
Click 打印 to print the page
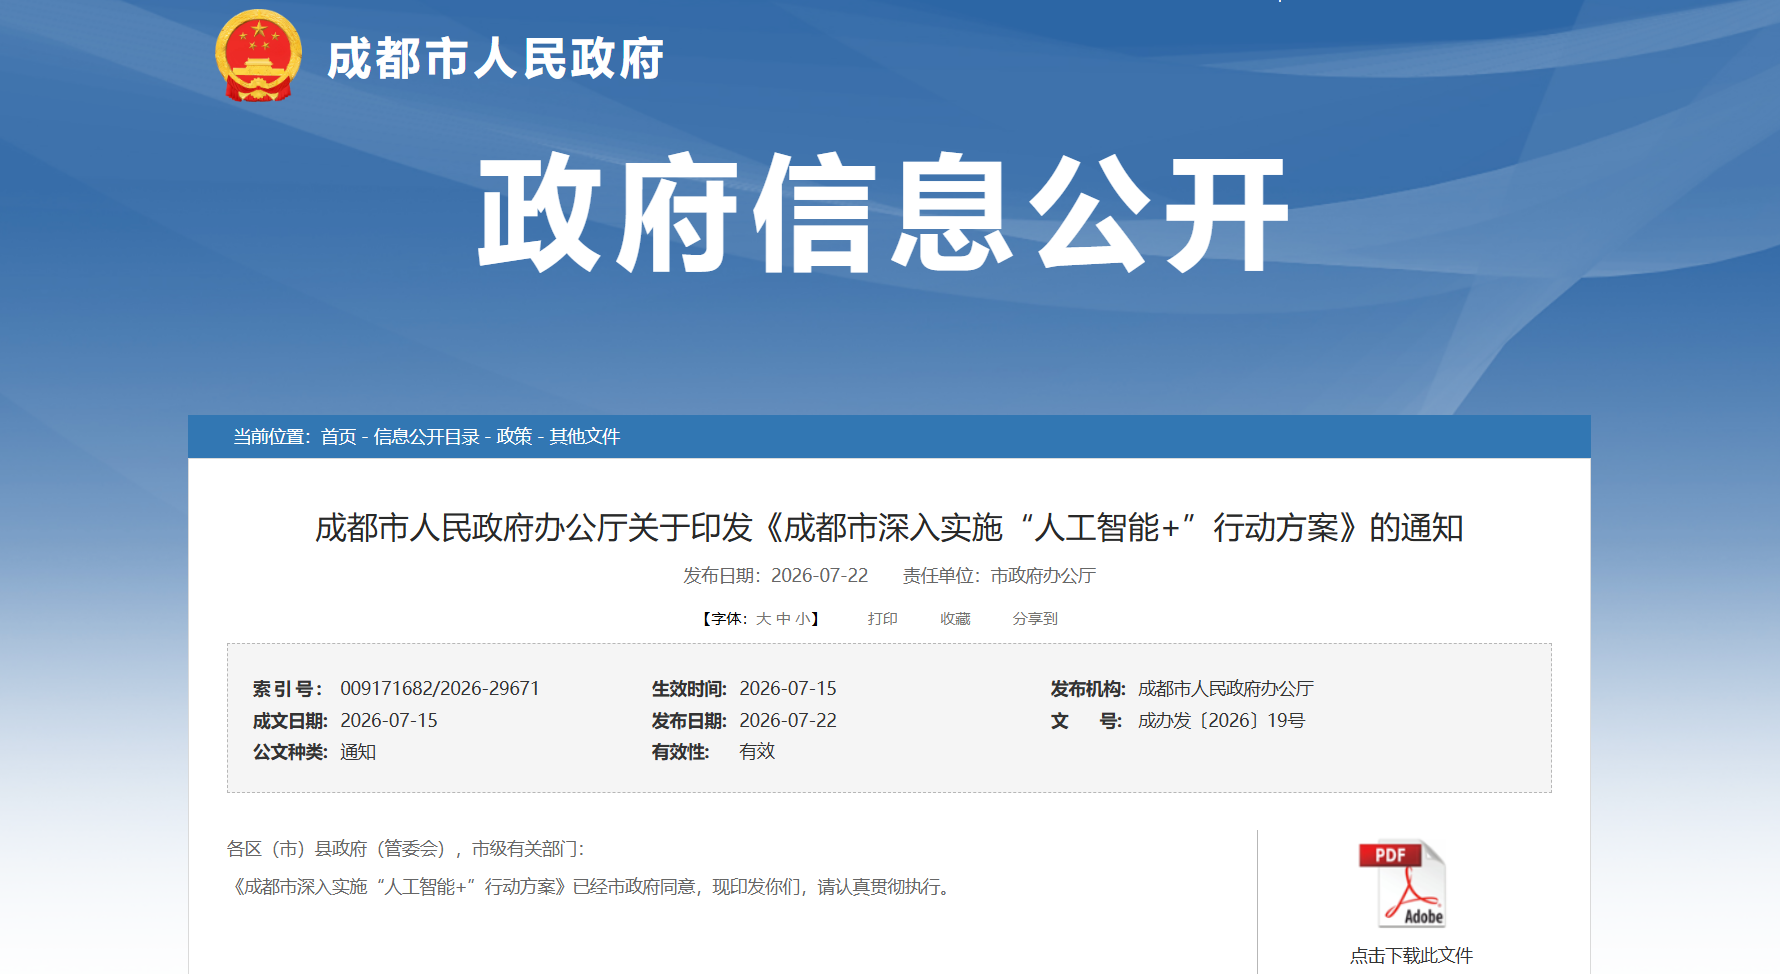point(882,619)
